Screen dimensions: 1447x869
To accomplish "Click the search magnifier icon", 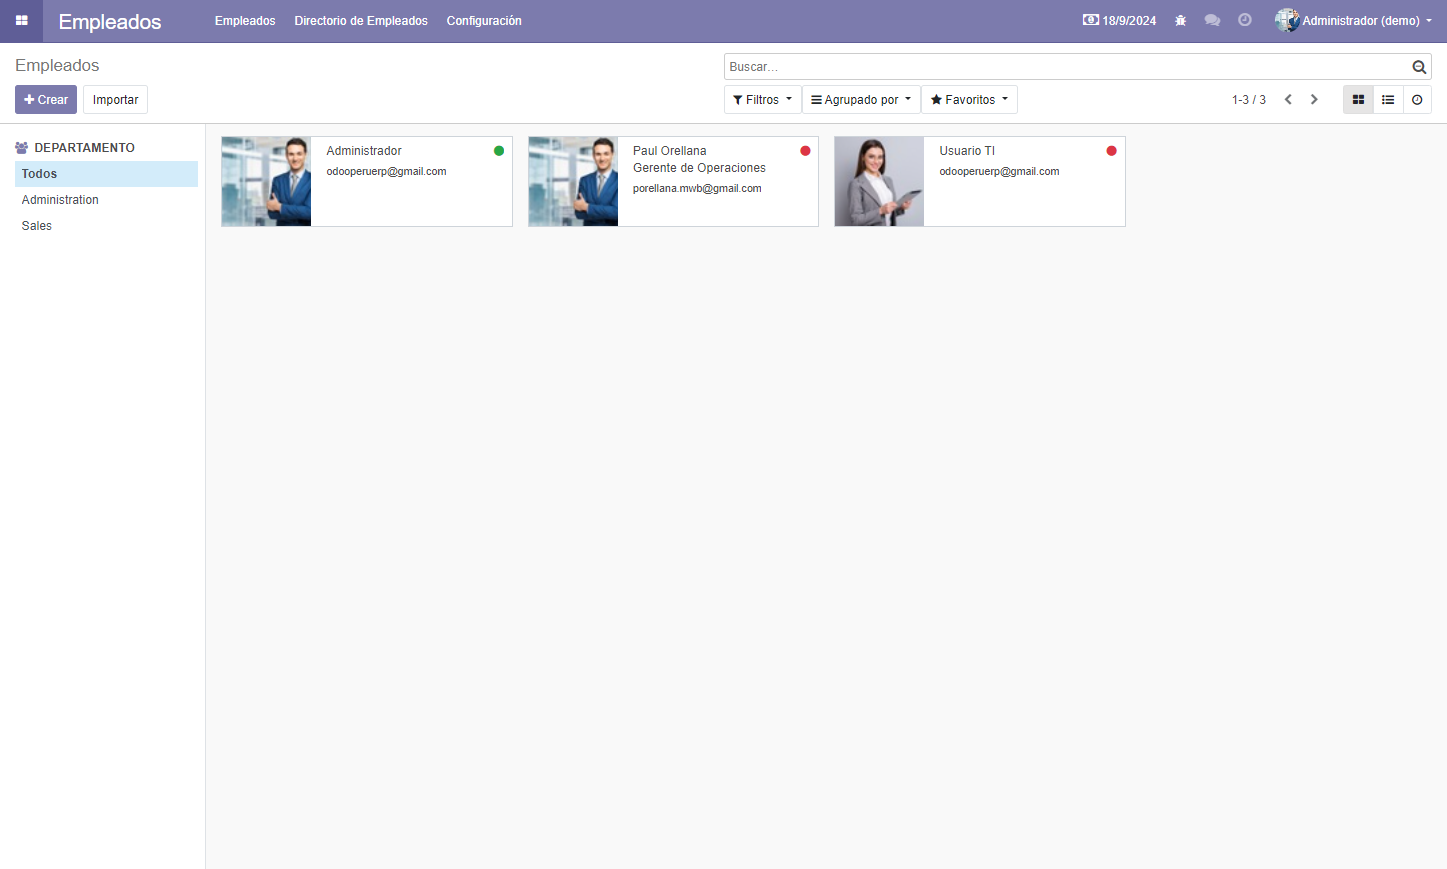I will [1419, 67].
